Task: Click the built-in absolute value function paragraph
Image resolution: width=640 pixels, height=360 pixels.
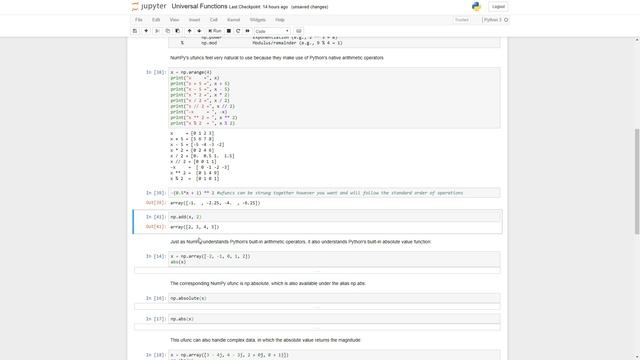Action: [x=300, y=242]
